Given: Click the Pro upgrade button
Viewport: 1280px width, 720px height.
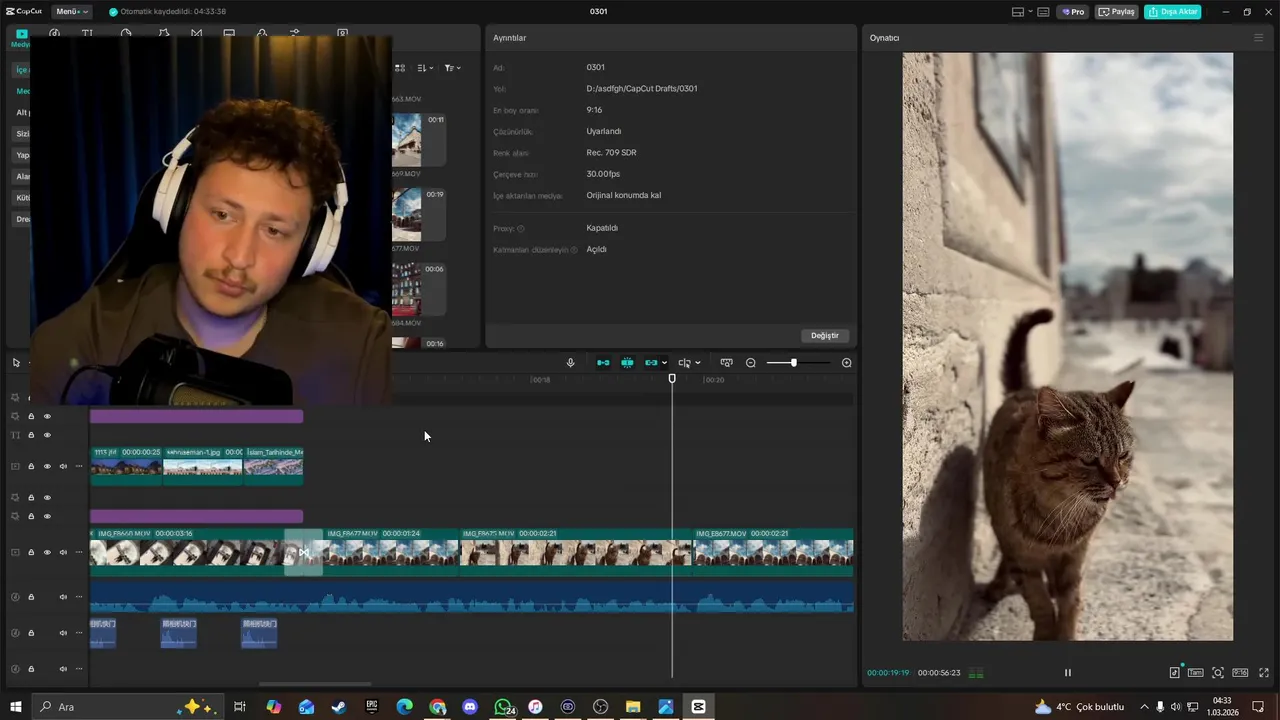Looking at the screenshot, I should [1073, 12].
